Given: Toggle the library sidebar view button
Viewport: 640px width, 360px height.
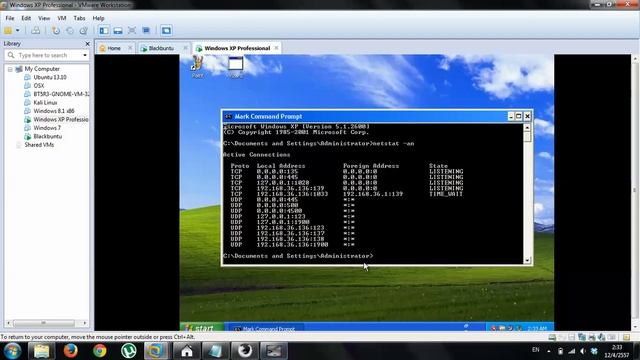Looking at the screenshot, I should [x=104, y=31].
